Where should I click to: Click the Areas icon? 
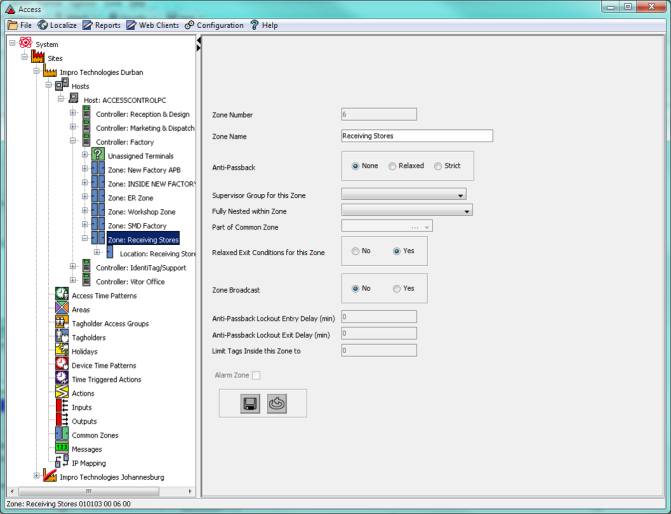pyautogui.click(x=62, y=309)
